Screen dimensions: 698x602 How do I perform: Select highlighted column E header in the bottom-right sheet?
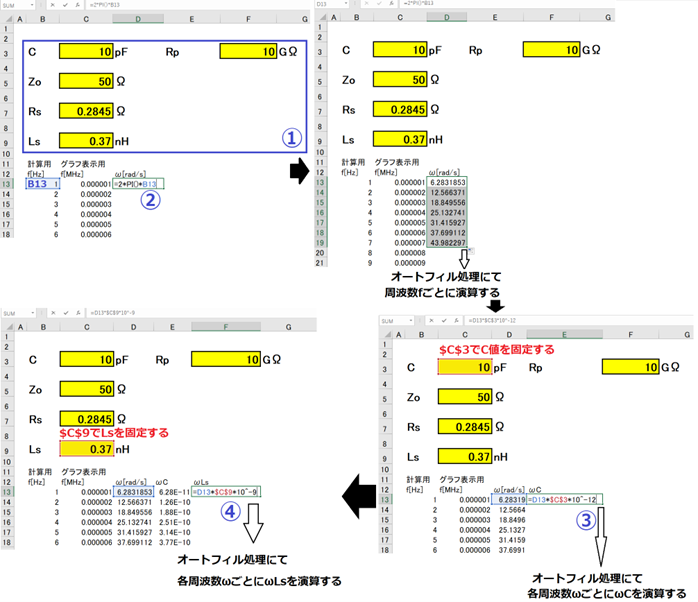[564, 335]
